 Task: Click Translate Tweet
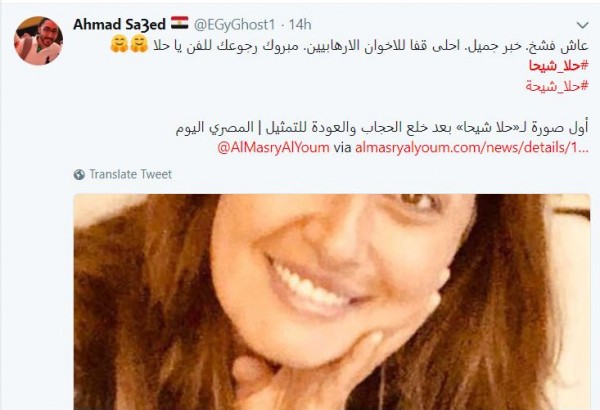click(x=130, y=175)
